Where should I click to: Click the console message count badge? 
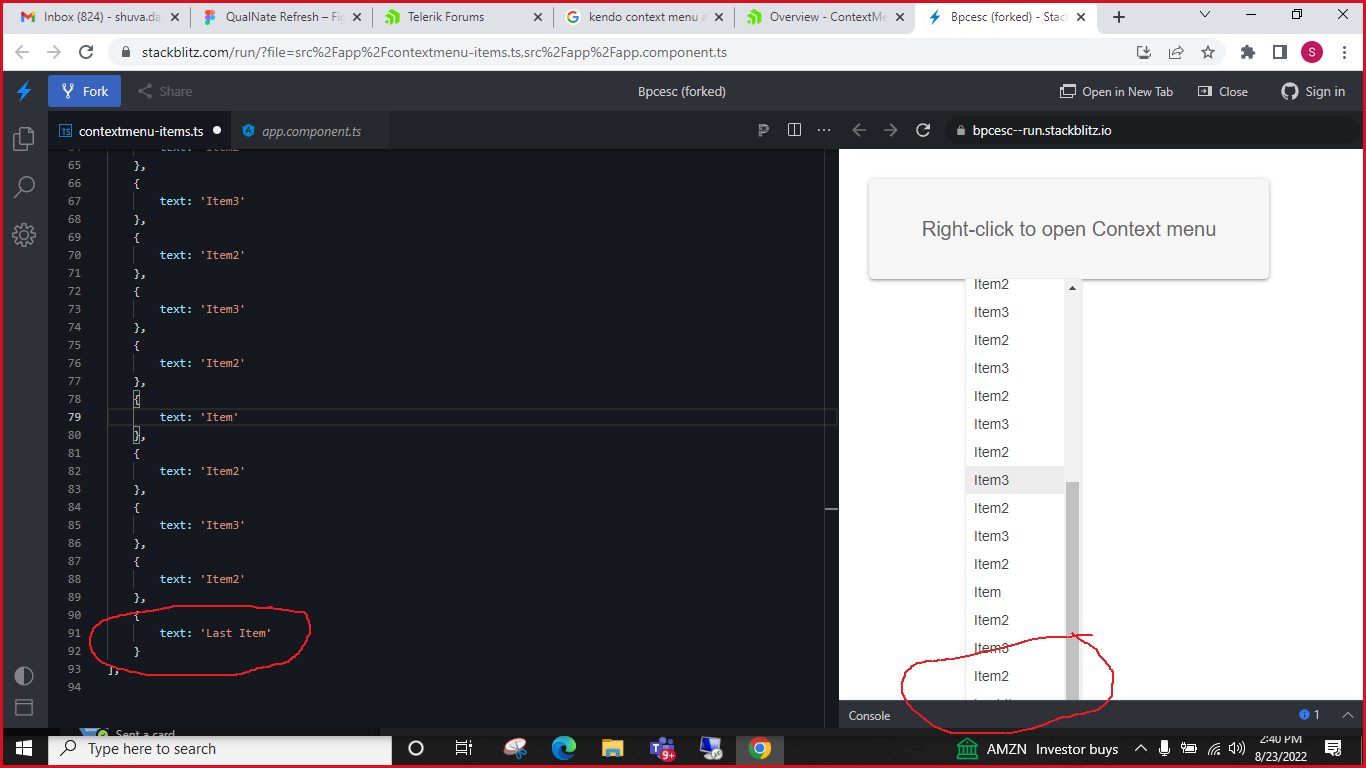click(x=1310, y=715)
